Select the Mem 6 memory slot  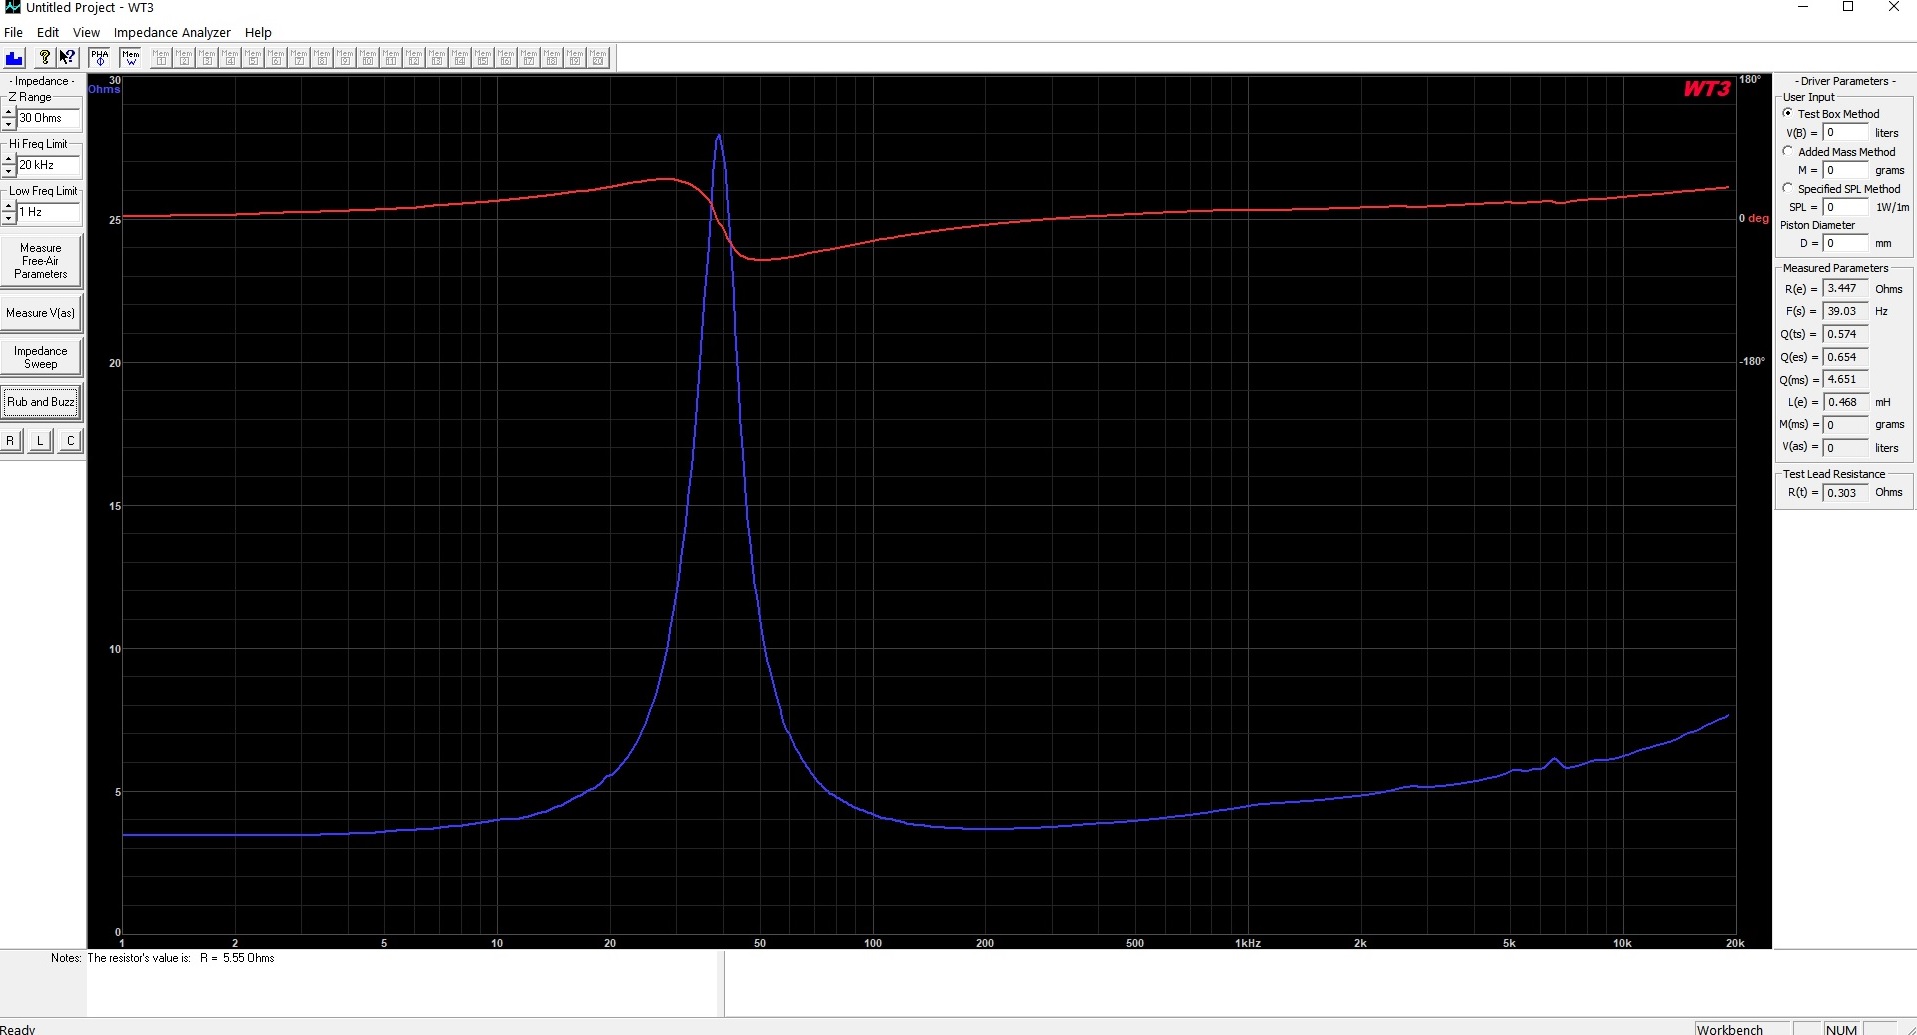[276, 57]
